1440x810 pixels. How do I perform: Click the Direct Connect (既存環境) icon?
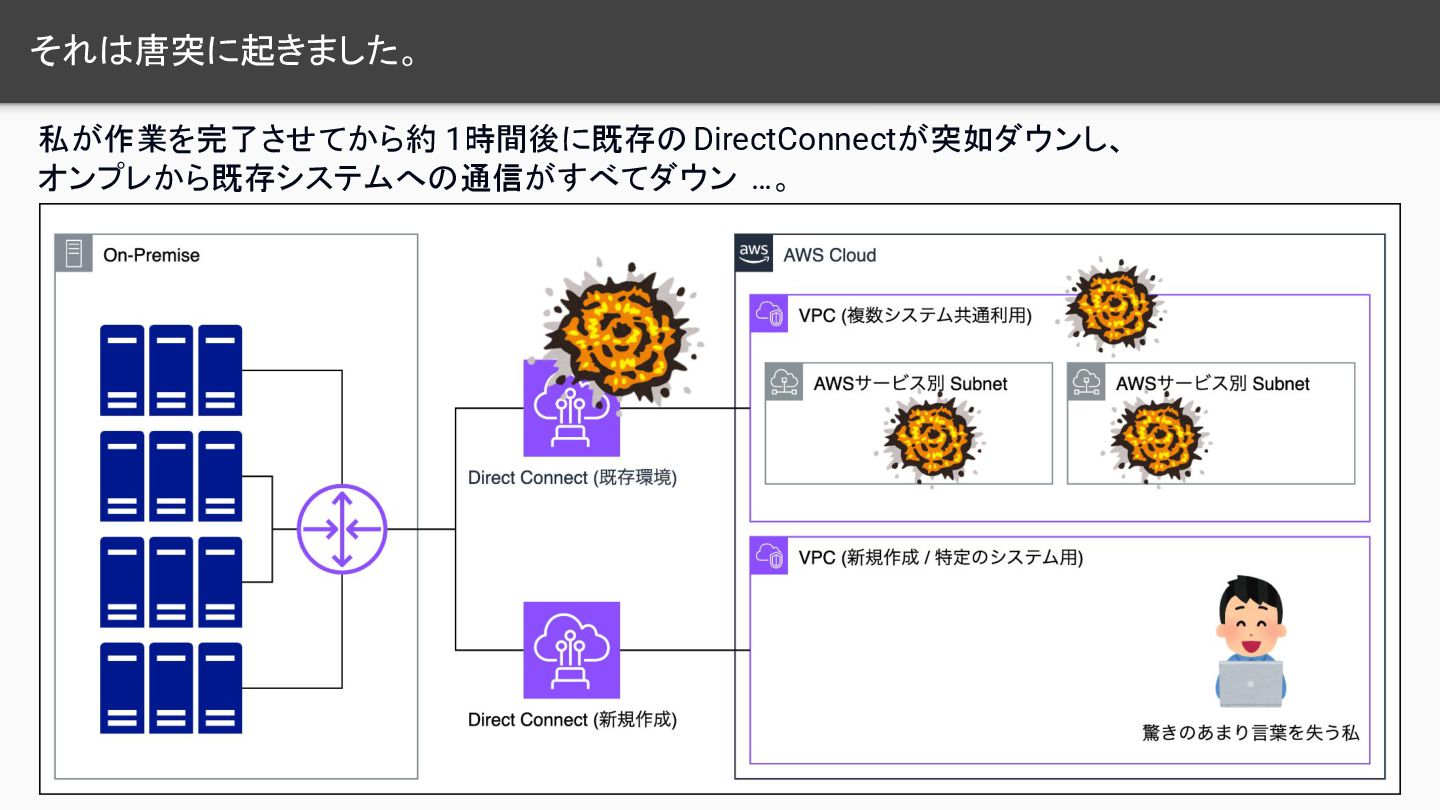click(571, 408)
